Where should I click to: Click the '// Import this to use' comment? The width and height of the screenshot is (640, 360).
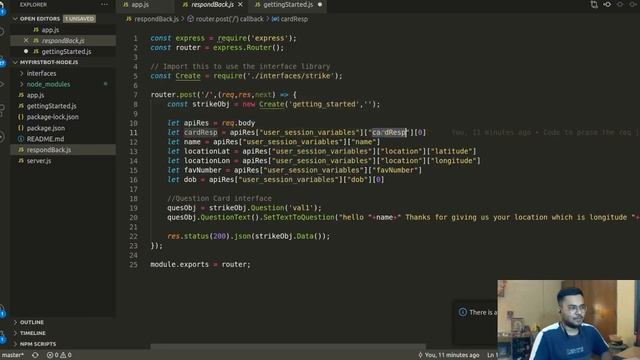[x=240, y=67]
